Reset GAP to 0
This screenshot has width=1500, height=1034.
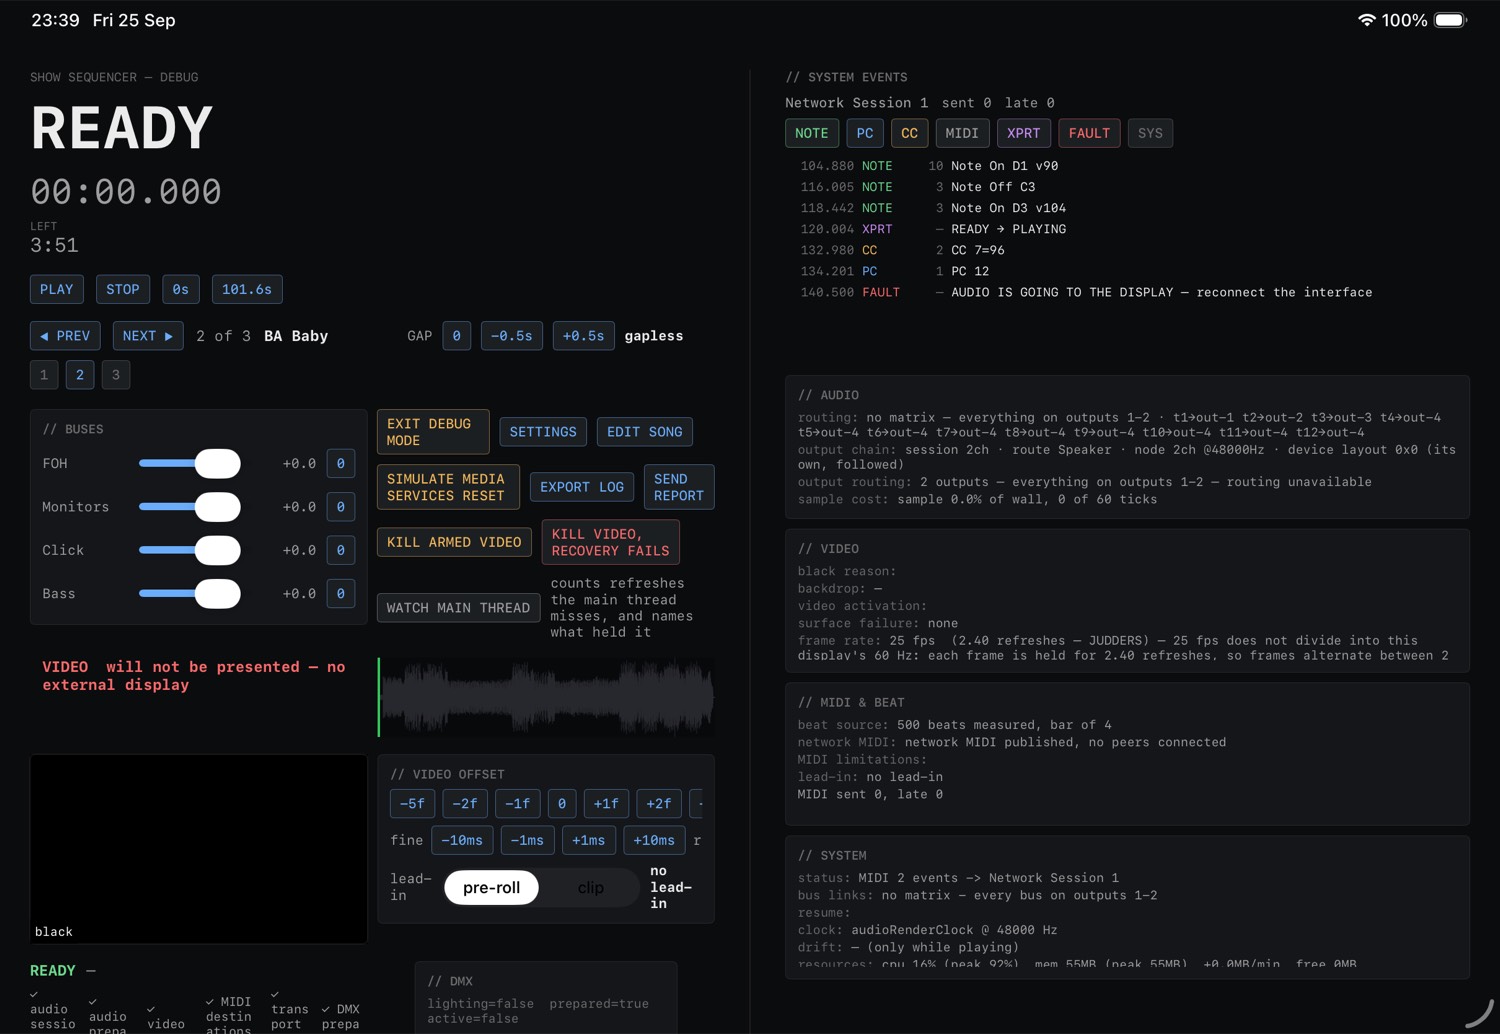tap(456, 336)
